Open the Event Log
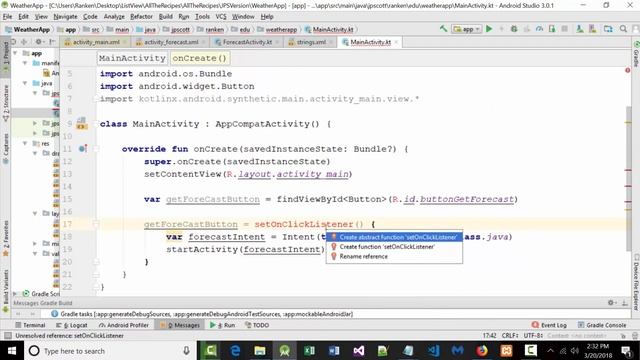Screen dimensions: 640x360 (x=549, y=325)
